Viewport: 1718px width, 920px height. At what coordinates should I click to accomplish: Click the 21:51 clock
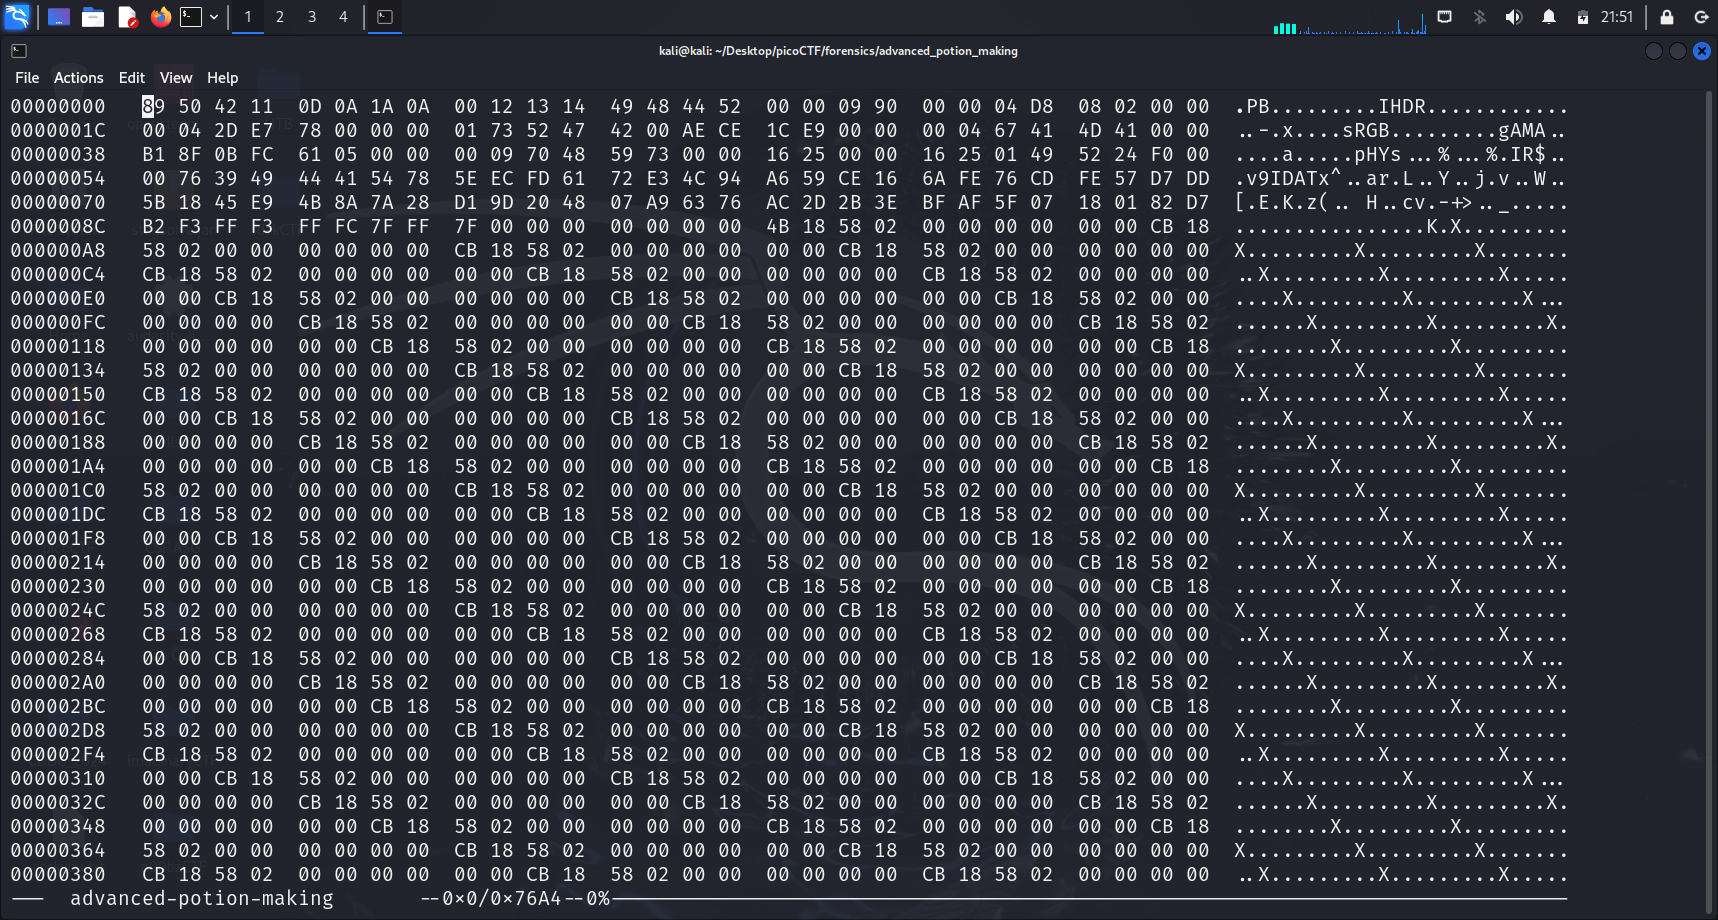(1616, 17)
